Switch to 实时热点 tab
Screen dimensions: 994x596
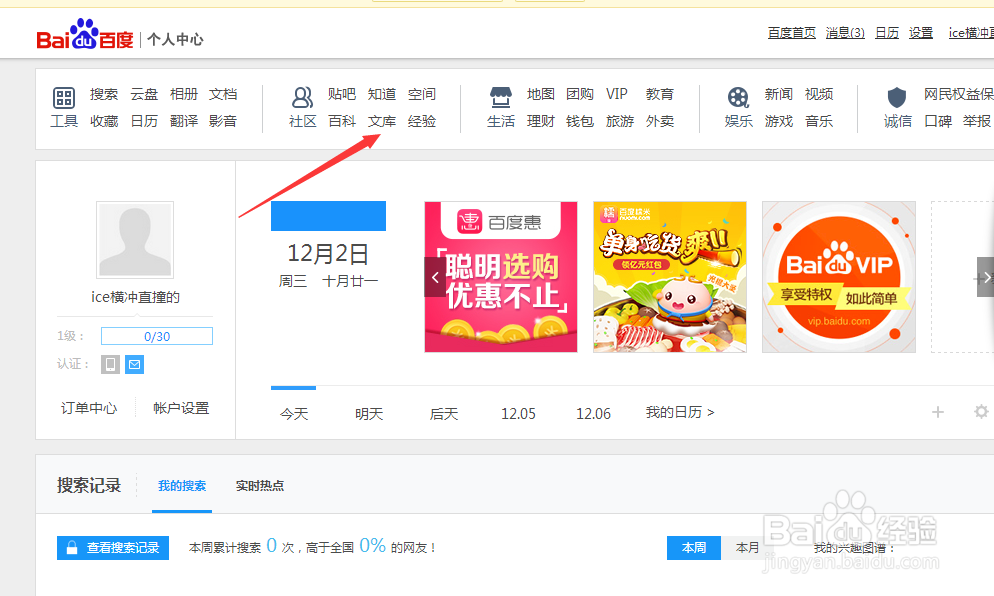pyautogui.click(x=260, y=486)
